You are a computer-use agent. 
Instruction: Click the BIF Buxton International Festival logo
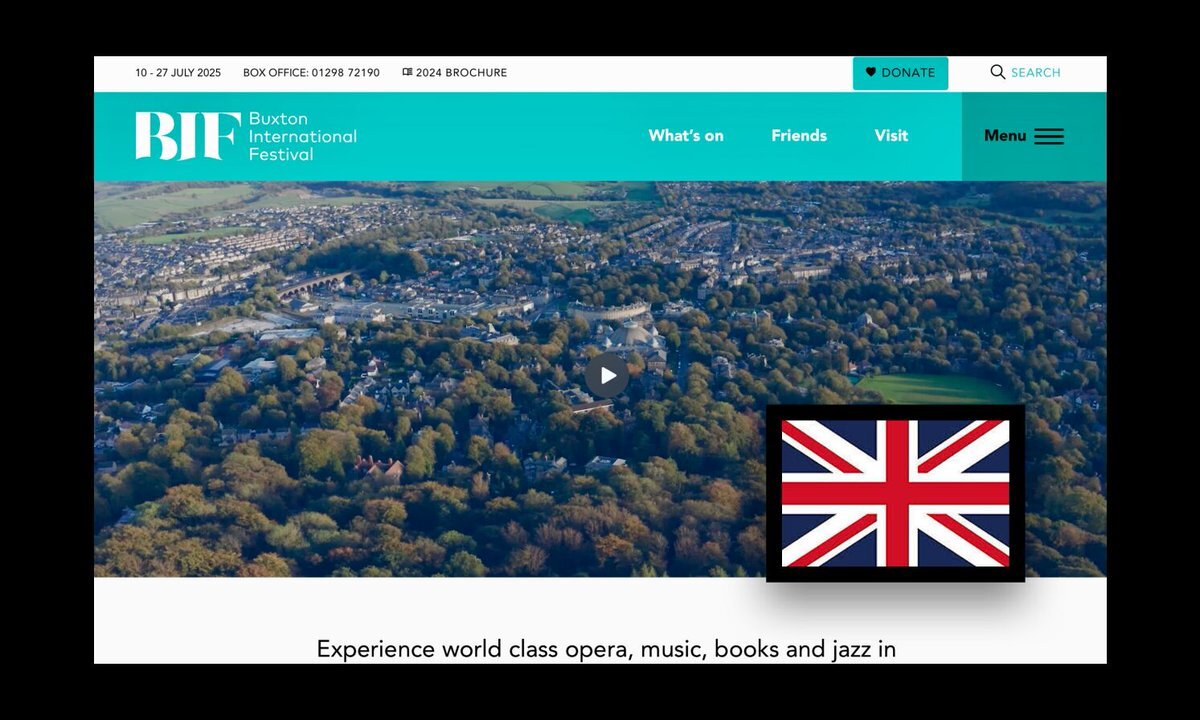tap(246, 136)
